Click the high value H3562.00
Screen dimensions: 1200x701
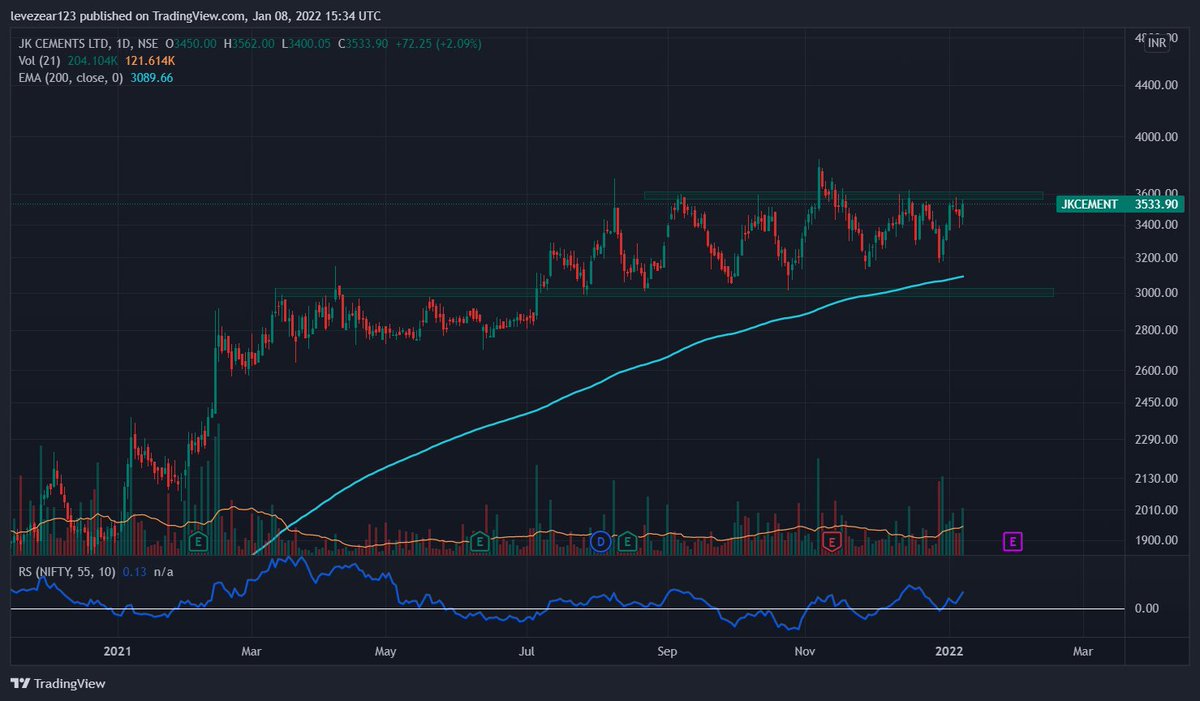[x=250, y=44]
